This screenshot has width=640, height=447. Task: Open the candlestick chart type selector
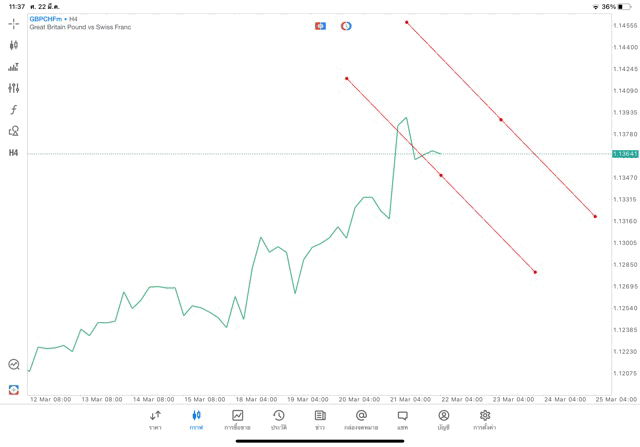coord(14,45)
